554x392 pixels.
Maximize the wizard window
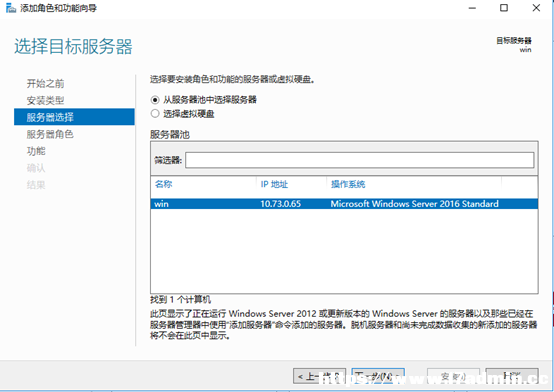(504, 8)
